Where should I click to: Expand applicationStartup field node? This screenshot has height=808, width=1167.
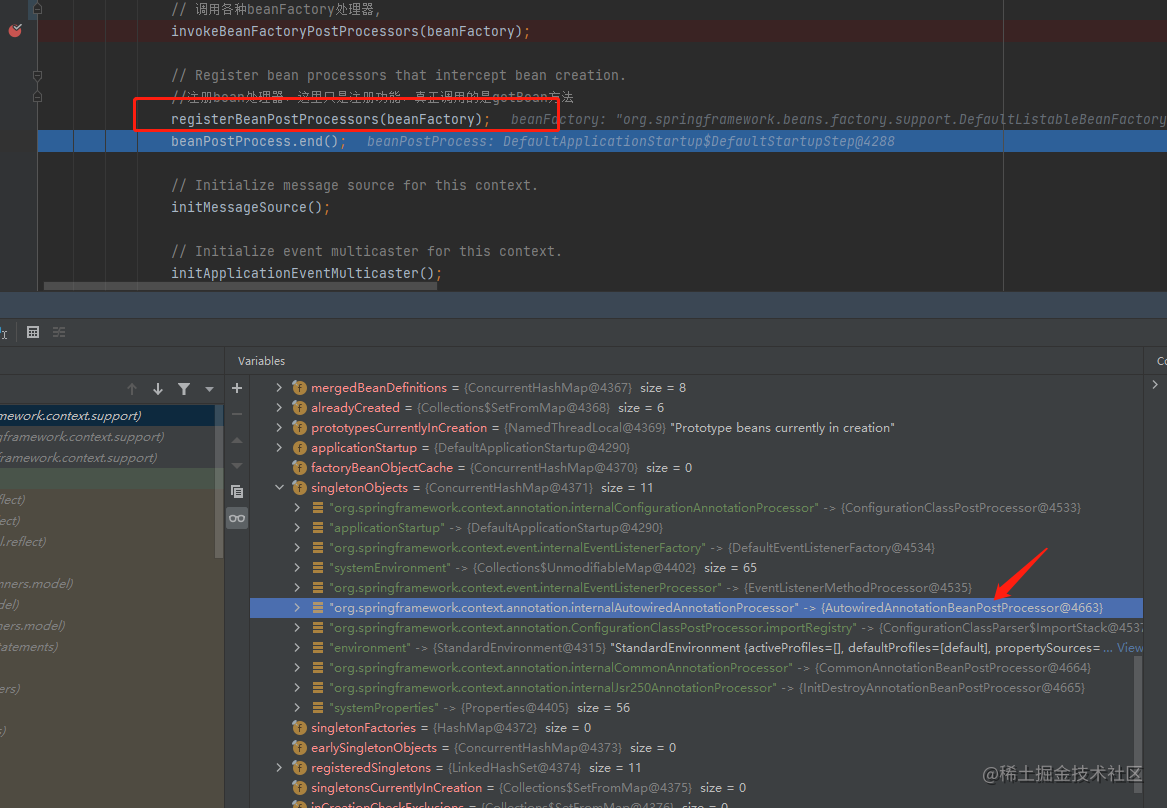[279, 448]
